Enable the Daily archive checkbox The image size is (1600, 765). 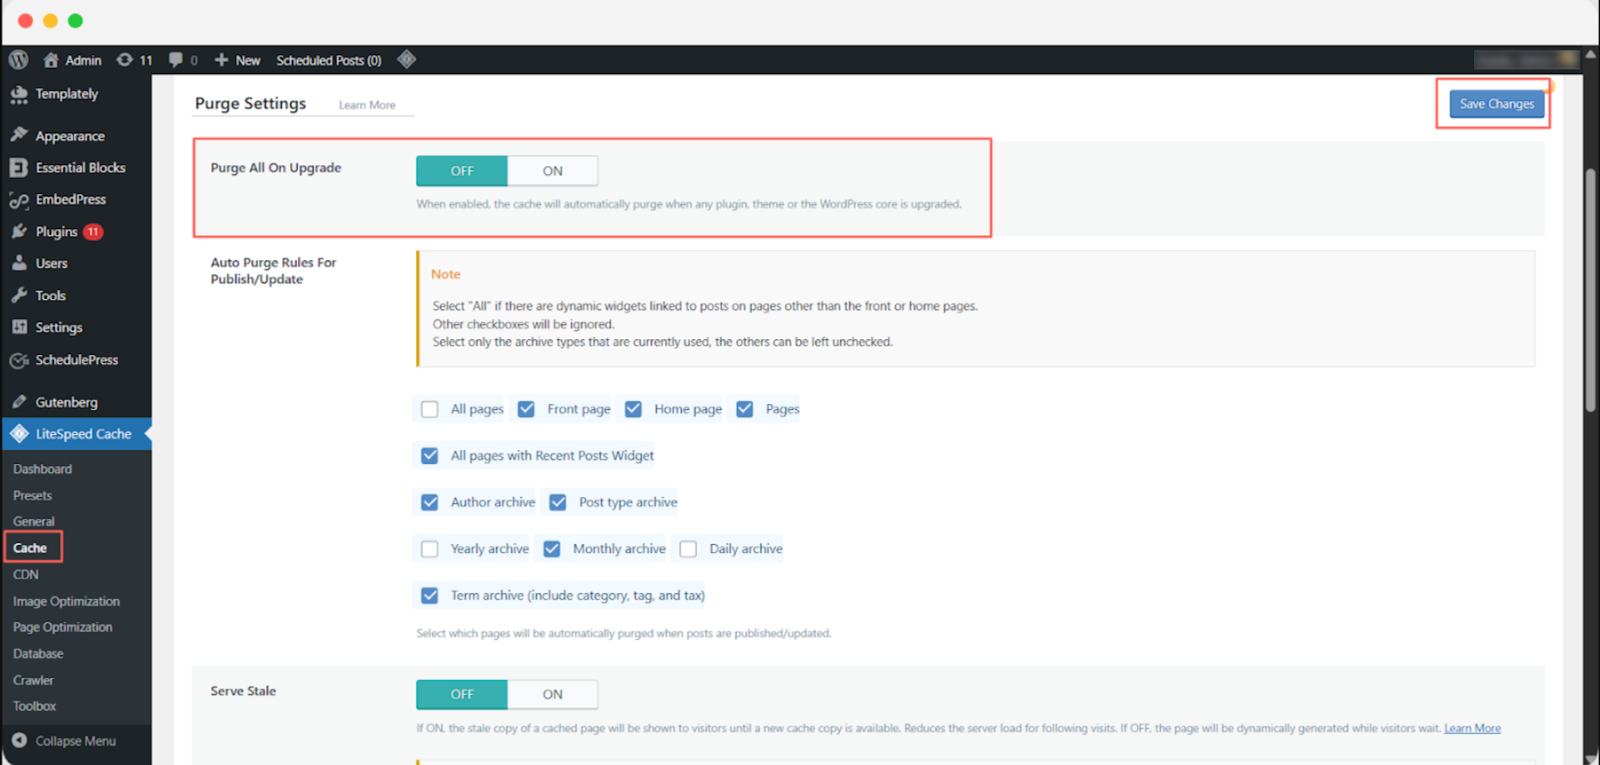(x=688, y=549)
